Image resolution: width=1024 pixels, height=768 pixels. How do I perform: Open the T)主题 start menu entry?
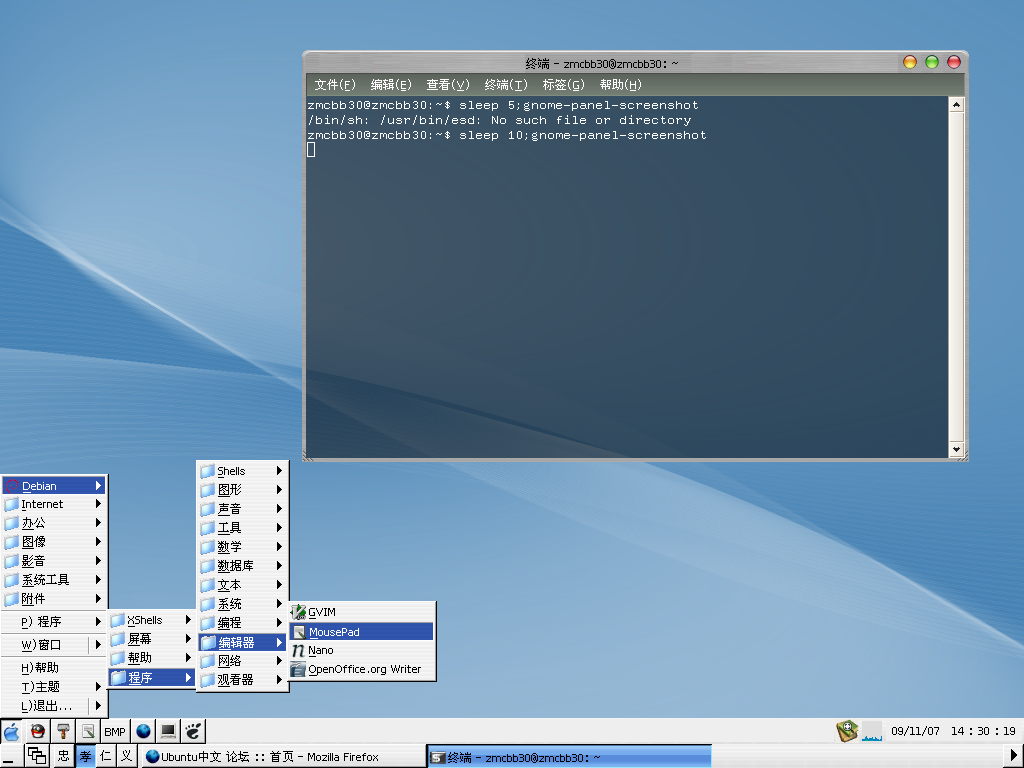[54, 686]
